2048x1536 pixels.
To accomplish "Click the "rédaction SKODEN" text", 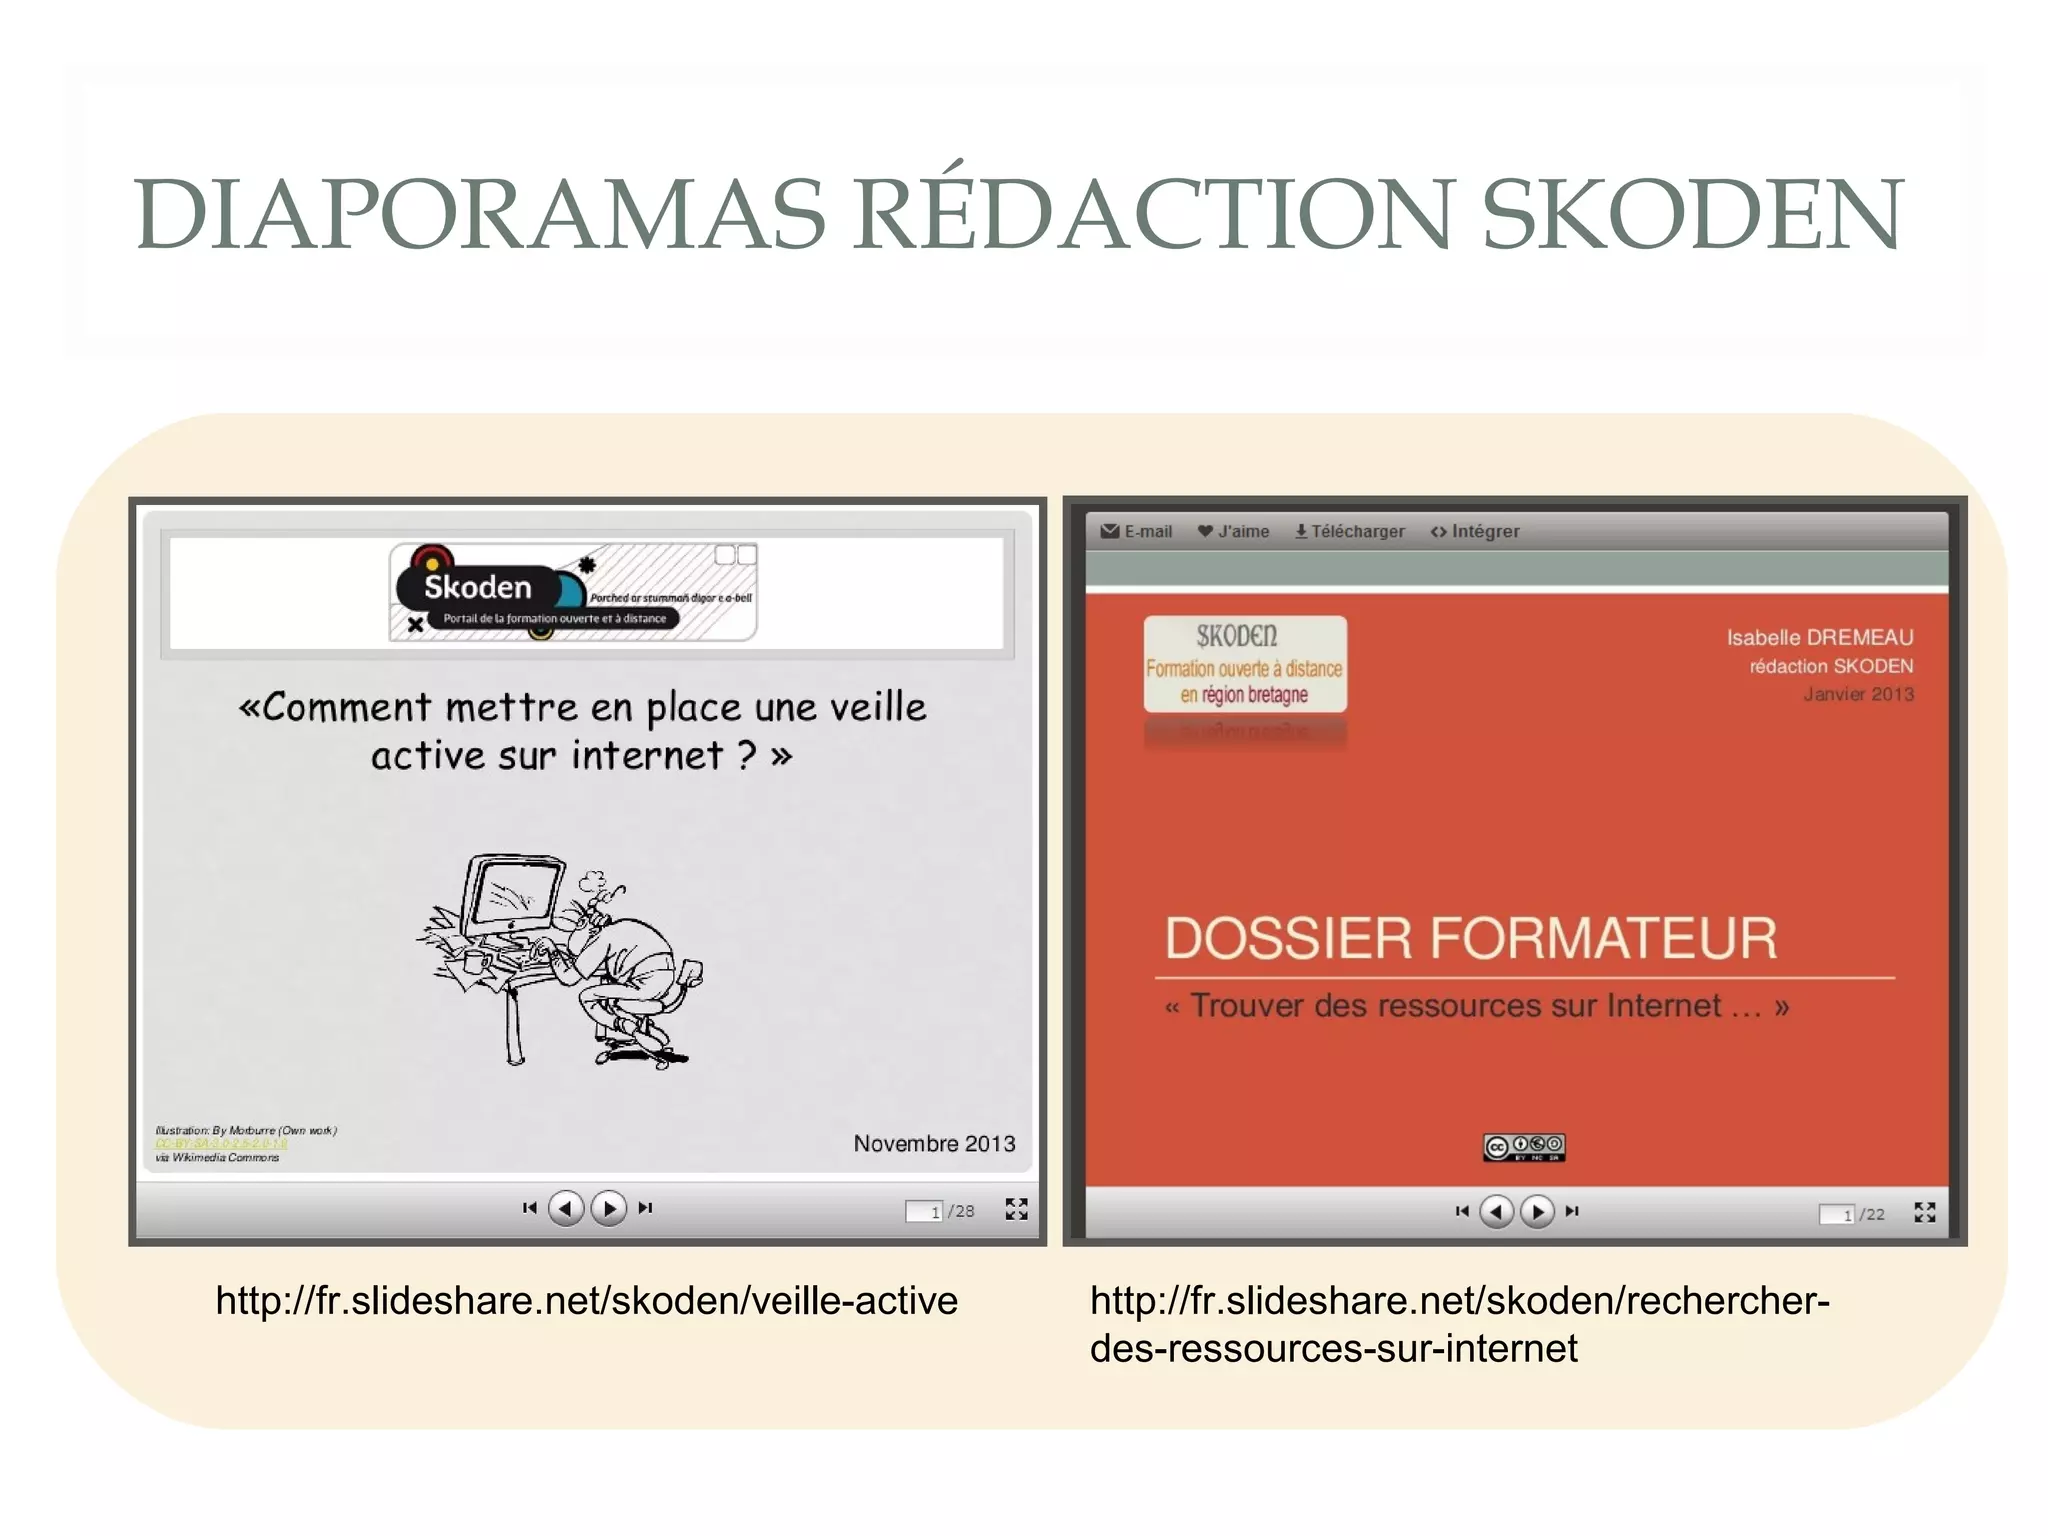I will [1831, 666].
